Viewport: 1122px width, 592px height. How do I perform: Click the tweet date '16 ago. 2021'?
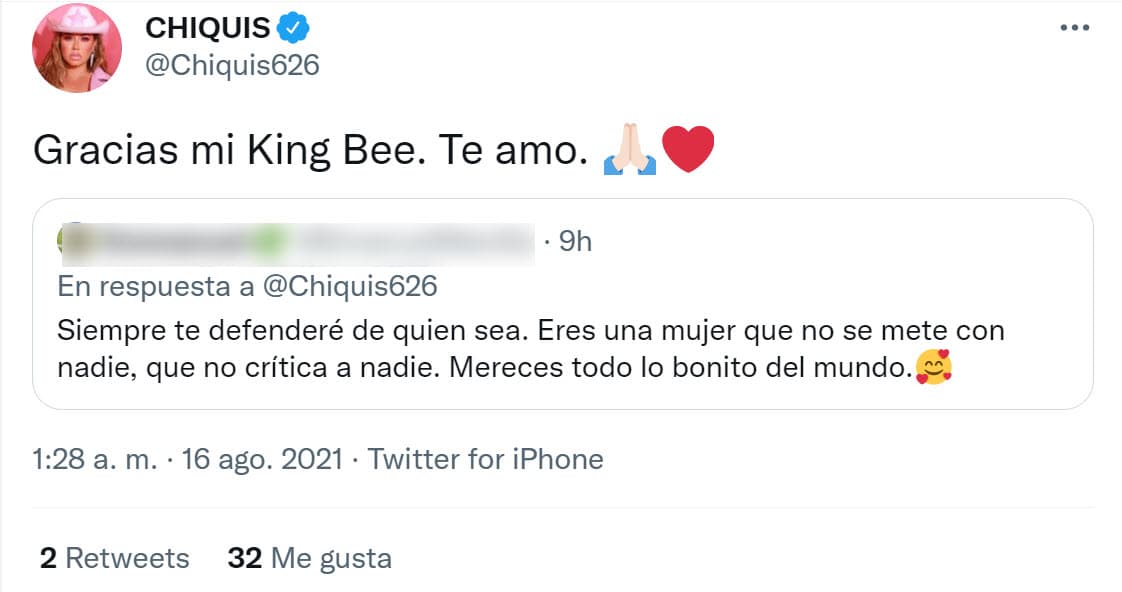point(259,459)
